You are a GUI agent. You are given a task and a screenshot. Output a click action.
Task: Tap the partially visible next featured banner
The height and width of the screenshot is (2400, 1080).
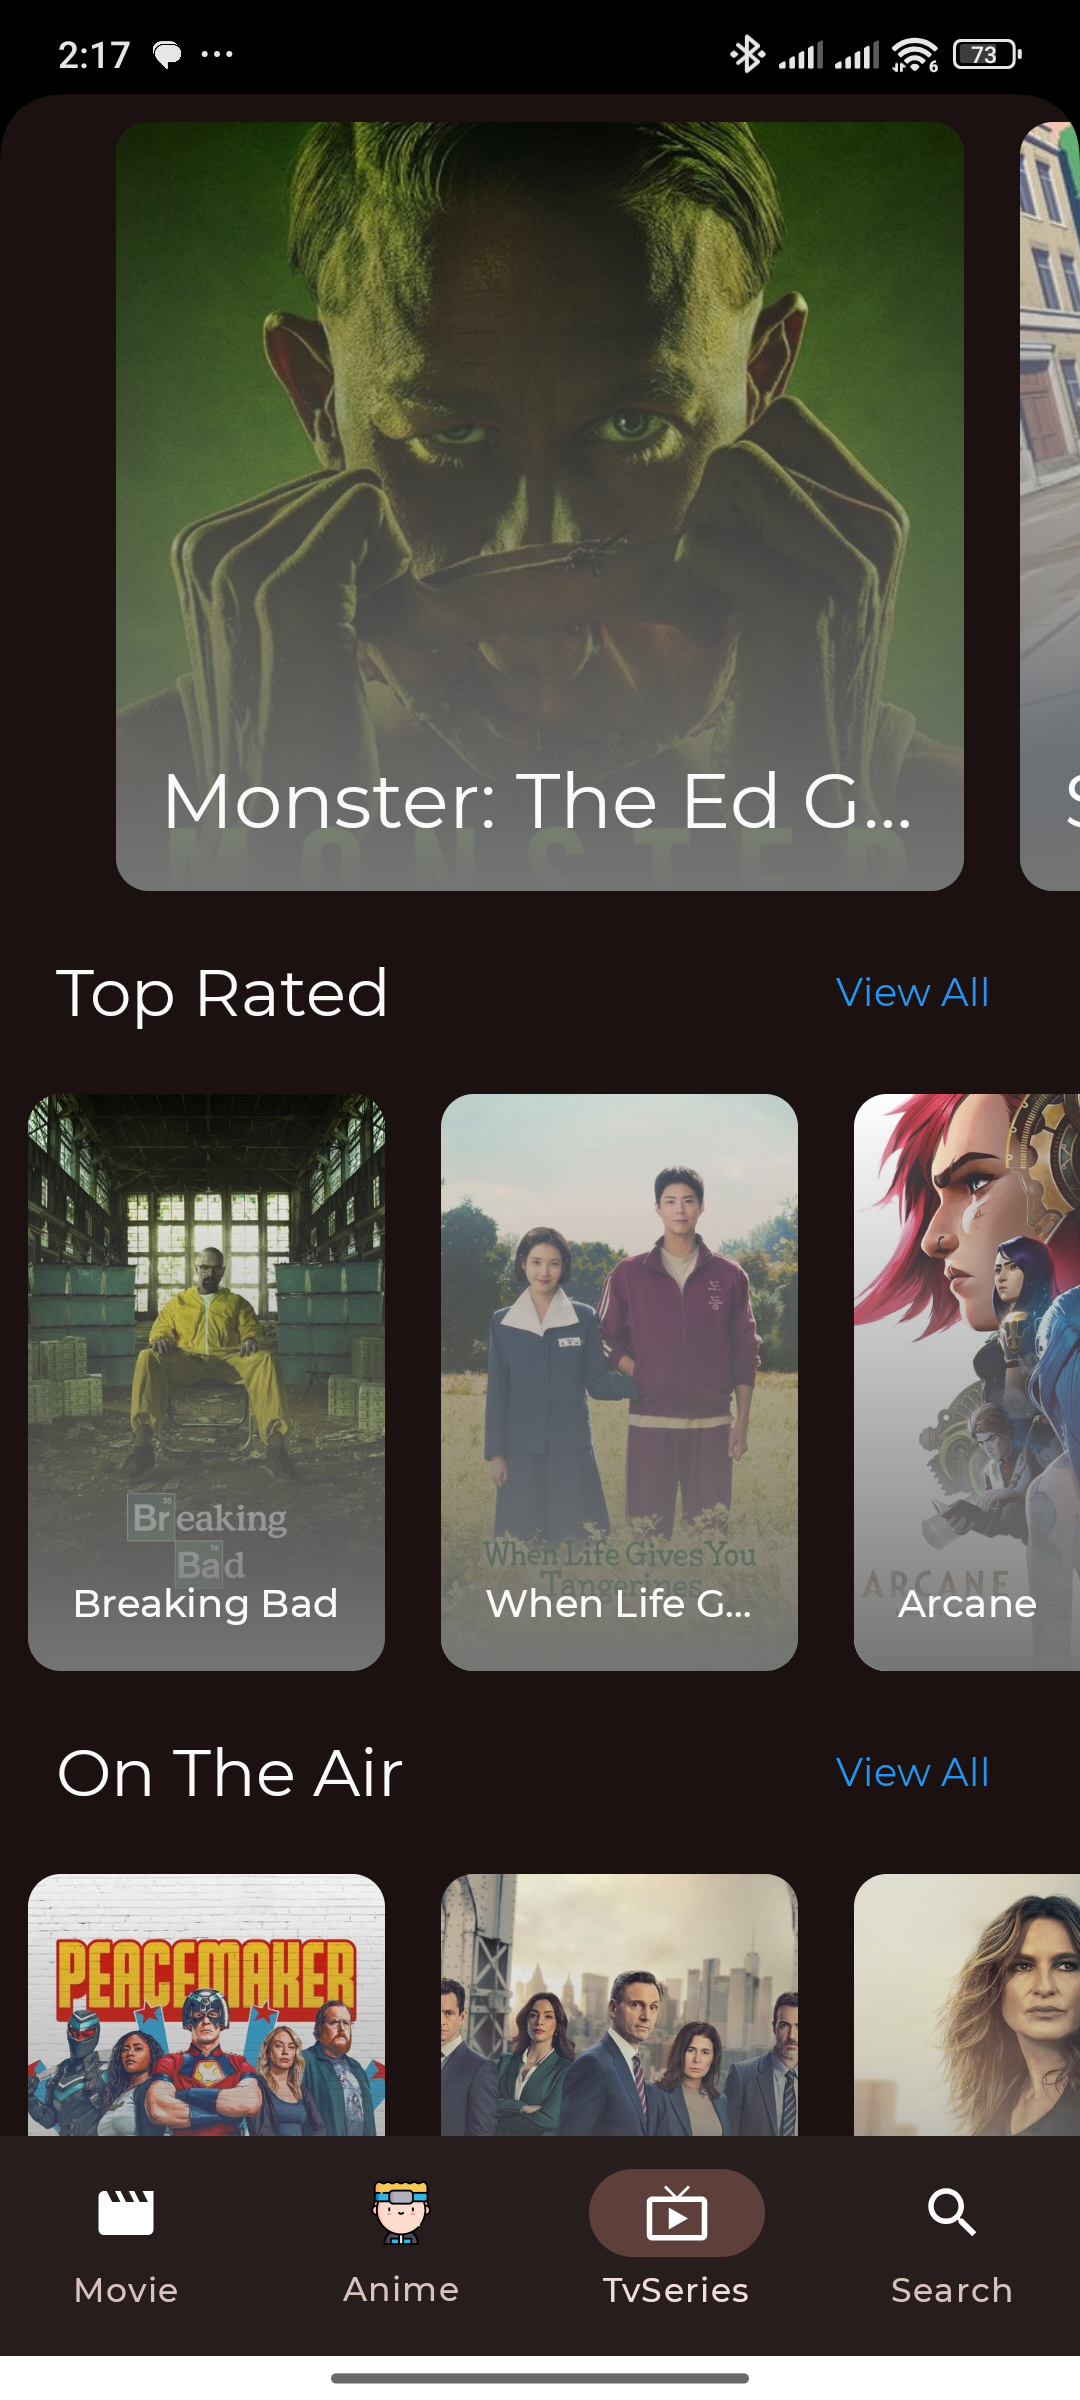click(x=1050, y=507)
